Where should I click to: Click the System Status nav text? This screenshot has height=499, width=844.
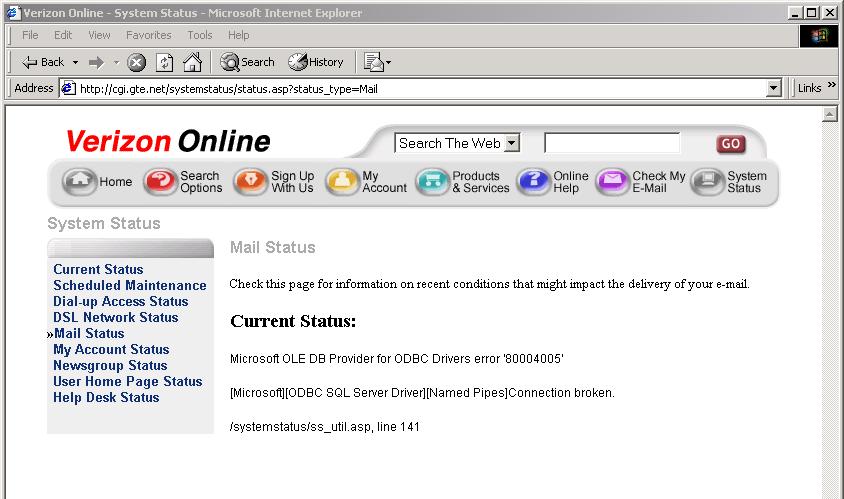pyautogui.click(x=747, y=182)
